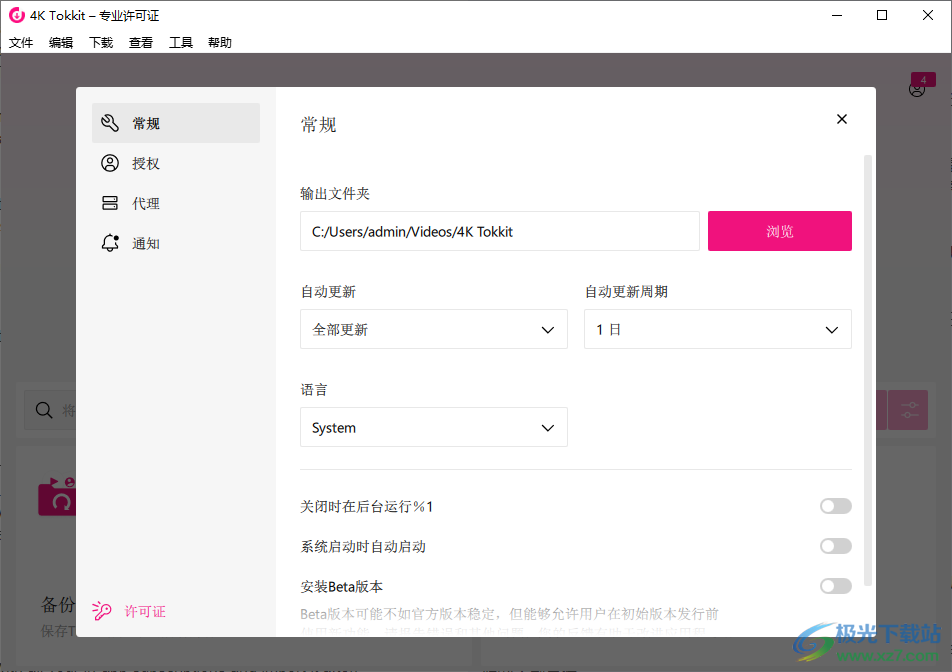
Task: Maximize the 4K Tokkit window
Action: pos(882,15)
